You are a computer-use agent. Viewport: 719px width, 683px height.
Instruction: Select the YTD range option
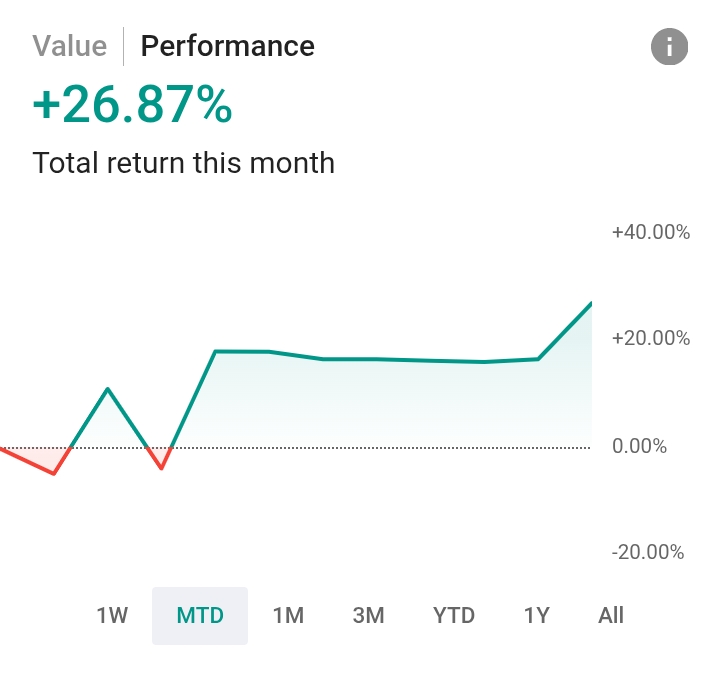point(454,615)
